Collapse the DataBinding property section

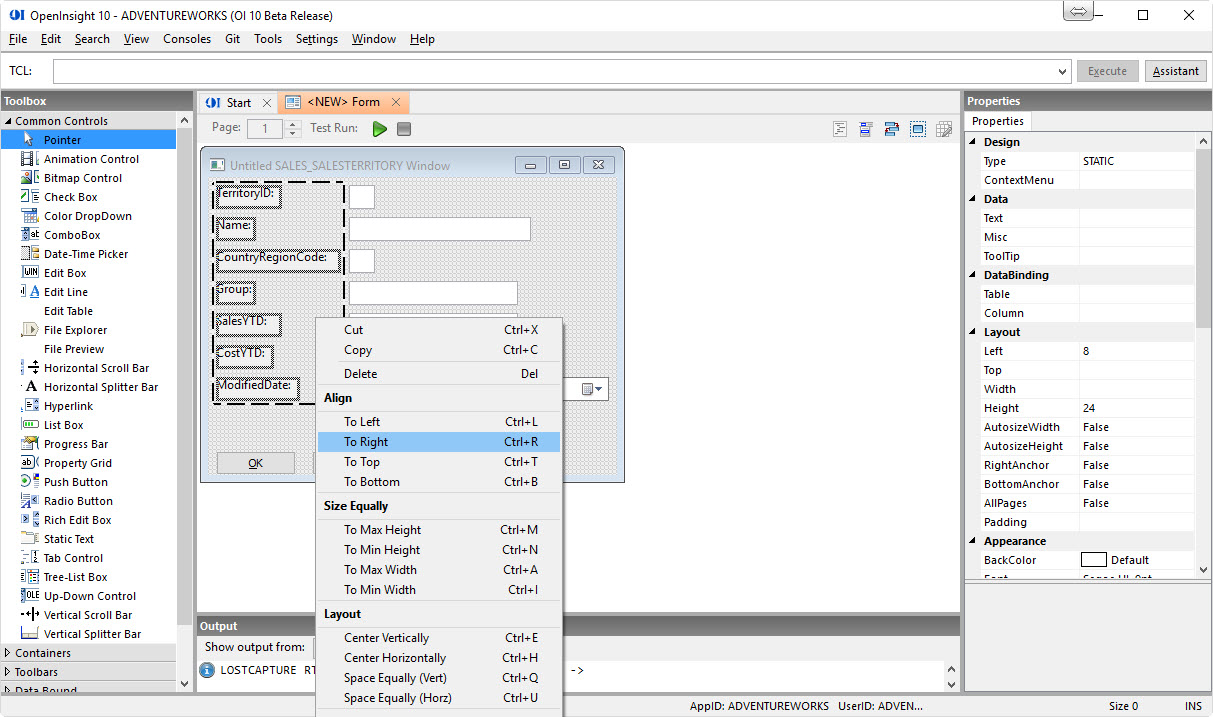(x=973, y=275)
